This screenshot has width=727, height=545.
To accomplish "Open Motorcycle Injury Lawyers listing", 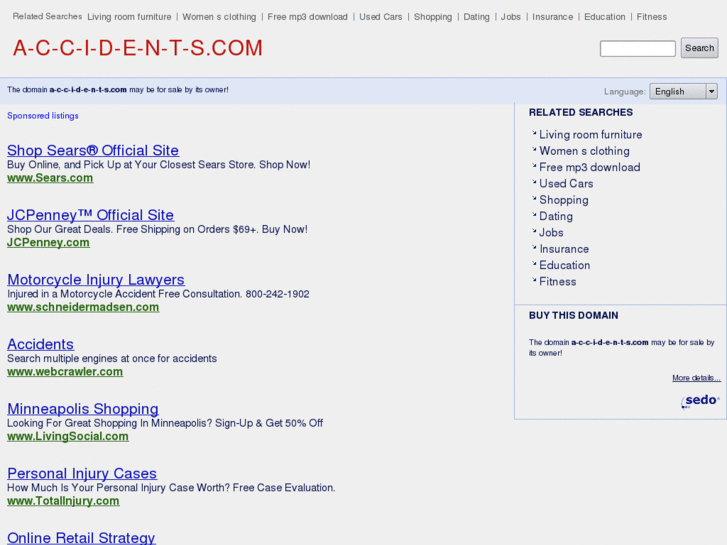I will tap(96, 280).
